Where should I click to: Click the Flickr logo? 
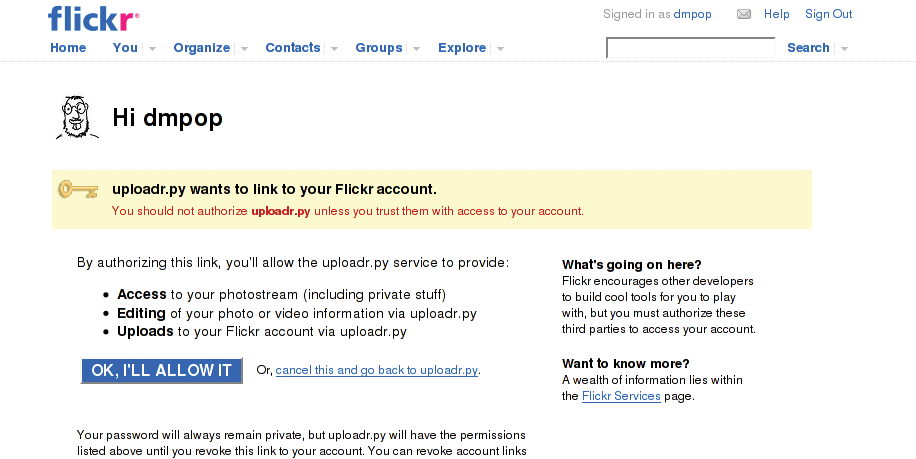pos(93,18)
